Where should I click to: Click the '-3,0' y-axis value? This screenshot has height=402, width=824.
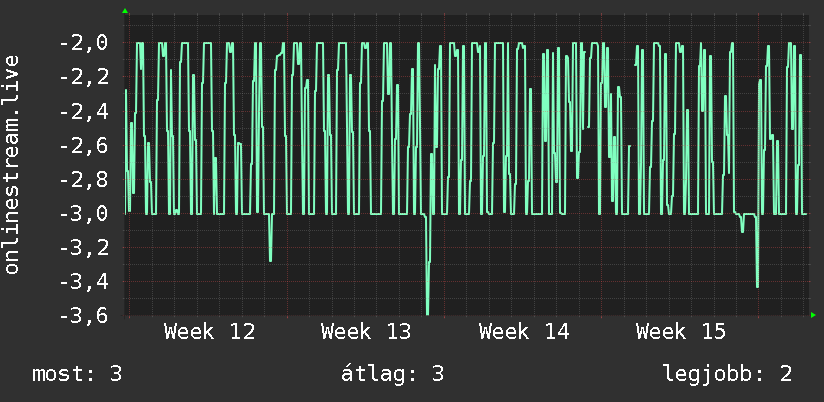tap(84, 214)
